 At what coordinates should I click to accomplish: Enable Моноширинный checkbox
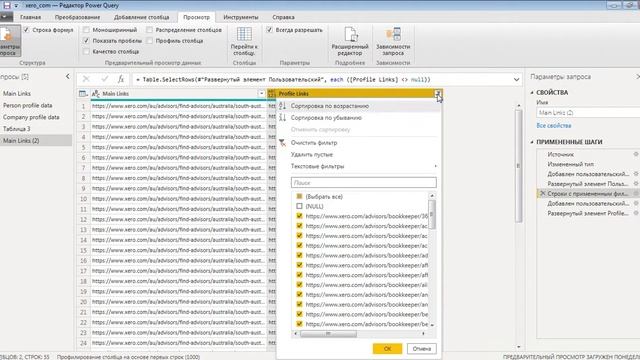pyautogui.click(x=86, y=30)
